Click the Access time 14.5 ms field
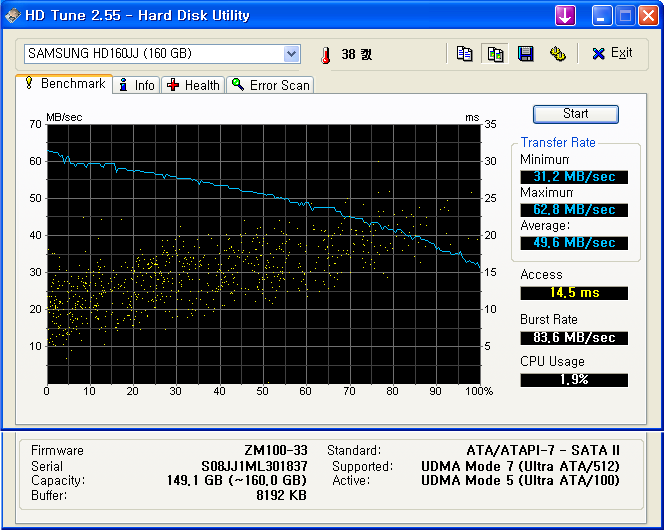The height and width of the screenshot is (530, 664). click(574, 293)
